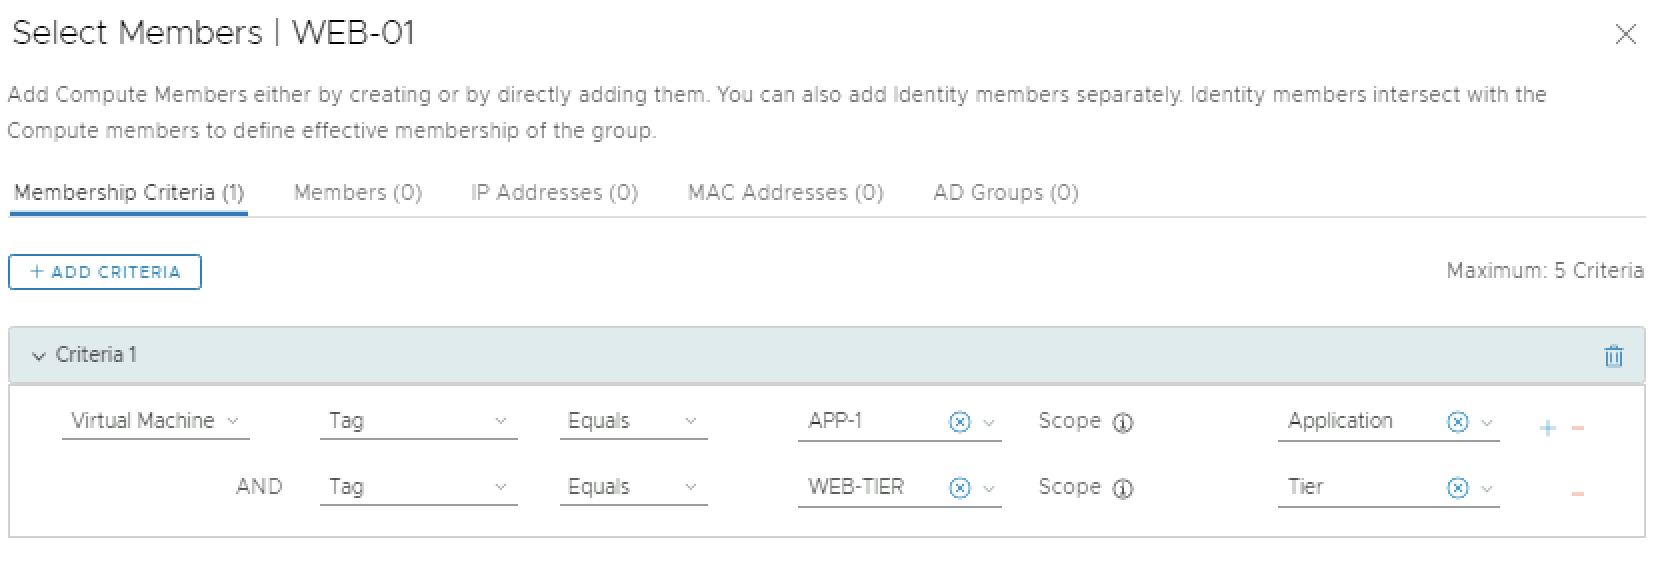Remove the second condition row with minus

click(1578, 494)
